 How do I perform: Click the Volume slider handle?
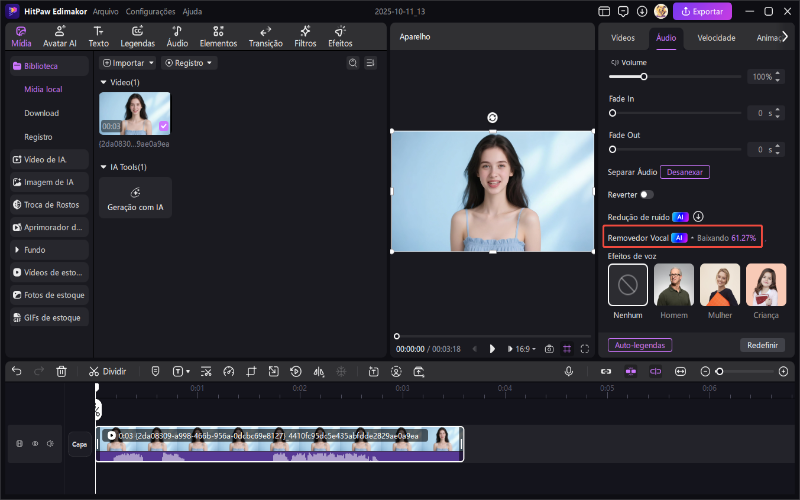coord(644,77)
